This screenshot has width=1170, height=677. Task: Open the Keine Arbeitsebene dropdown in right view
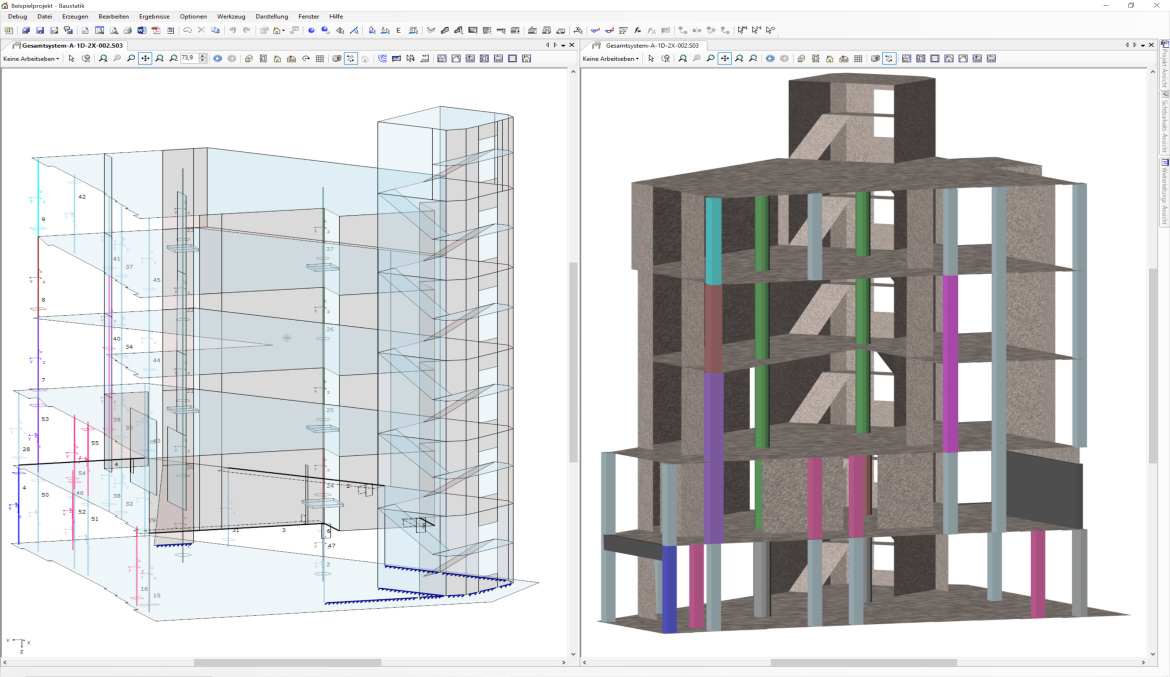(x=610, y=59)
